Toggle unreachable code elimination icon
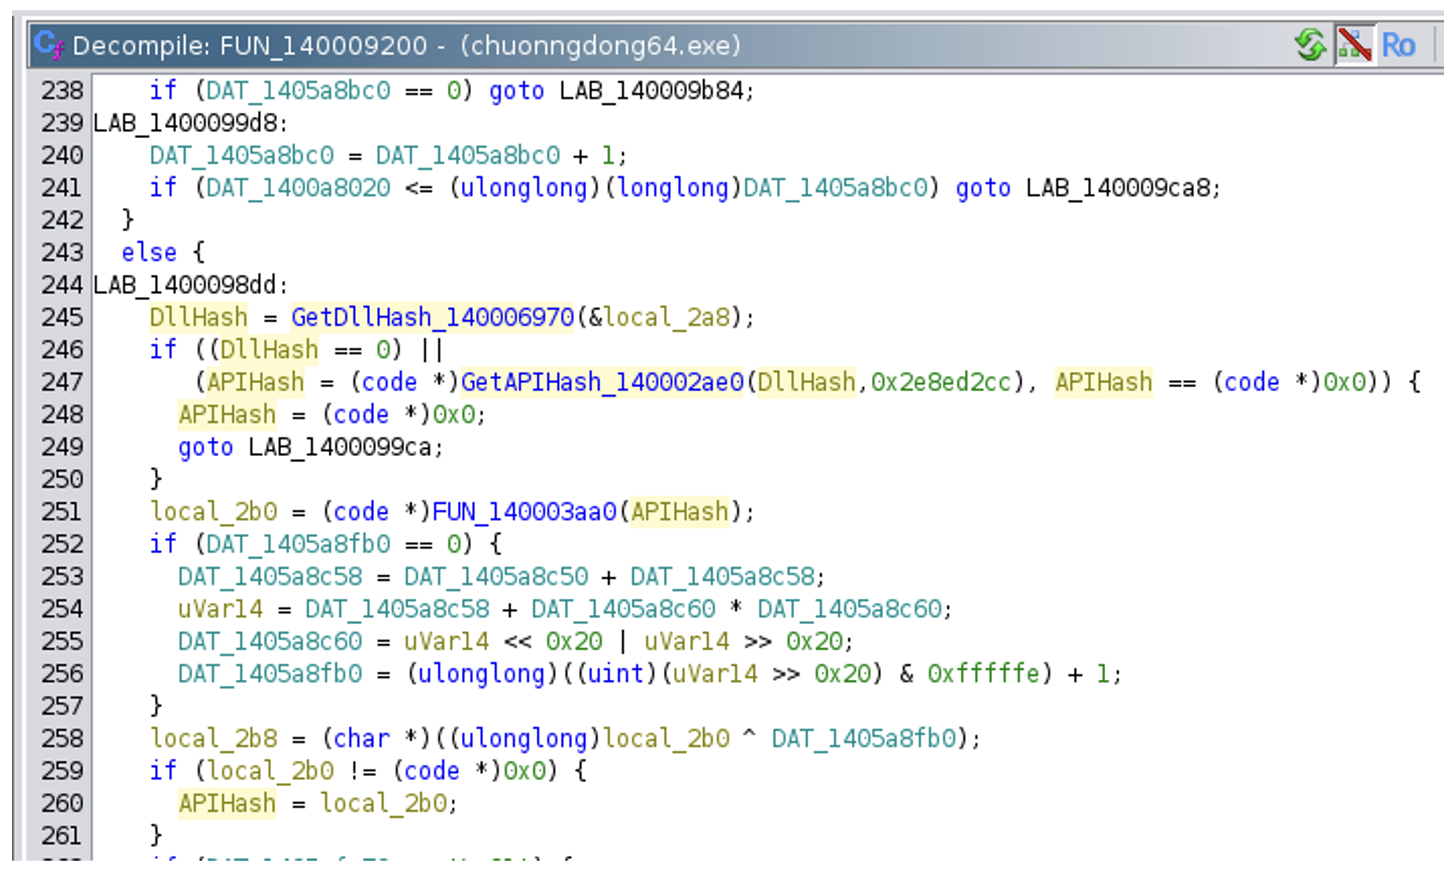The height and width of the screenshot is (876, 1454). [1354, 45]
